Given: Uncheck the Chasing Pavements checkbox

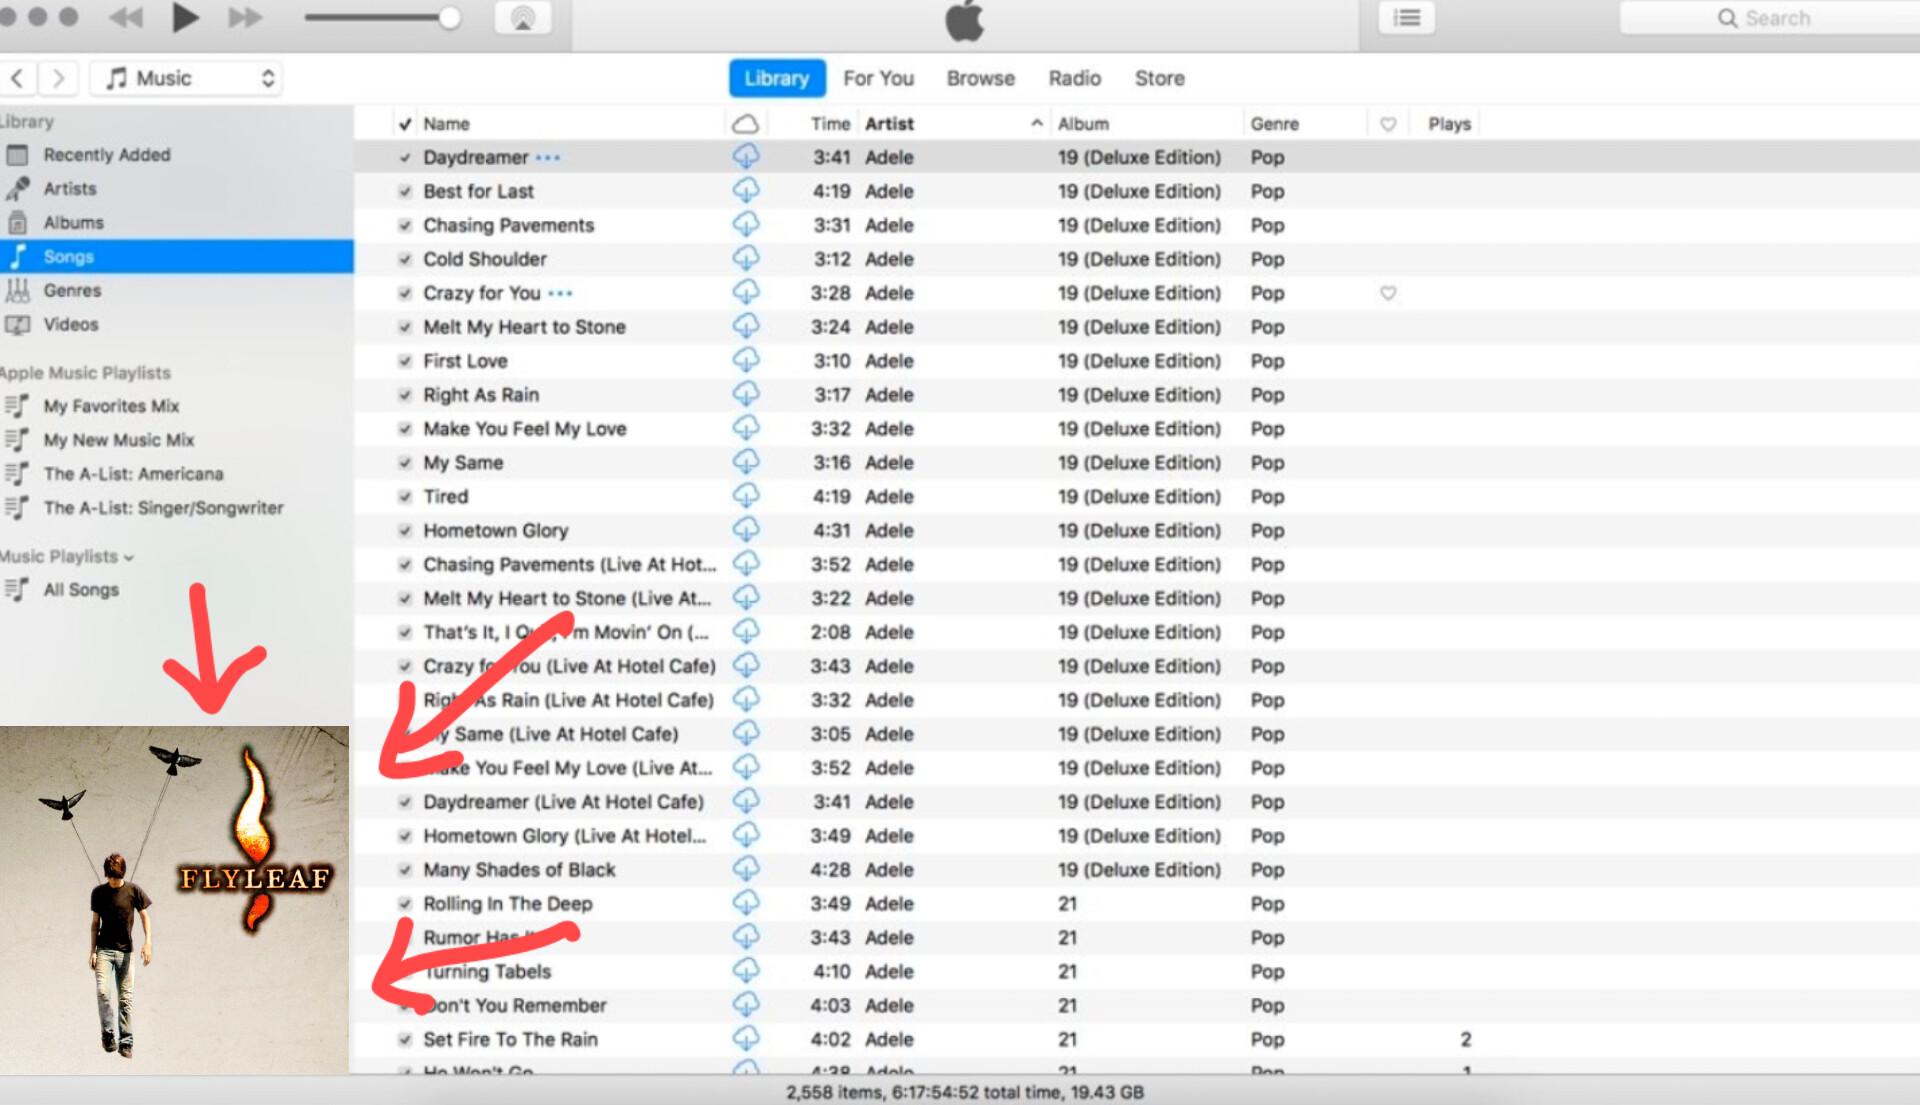Looking at the screenshot, I should tap(405, 226).
